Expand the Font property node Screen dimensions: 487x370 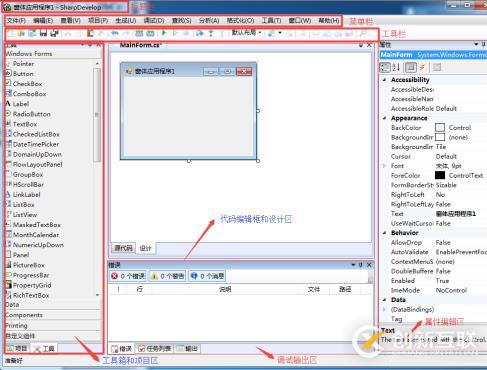(x=384, y=166)
